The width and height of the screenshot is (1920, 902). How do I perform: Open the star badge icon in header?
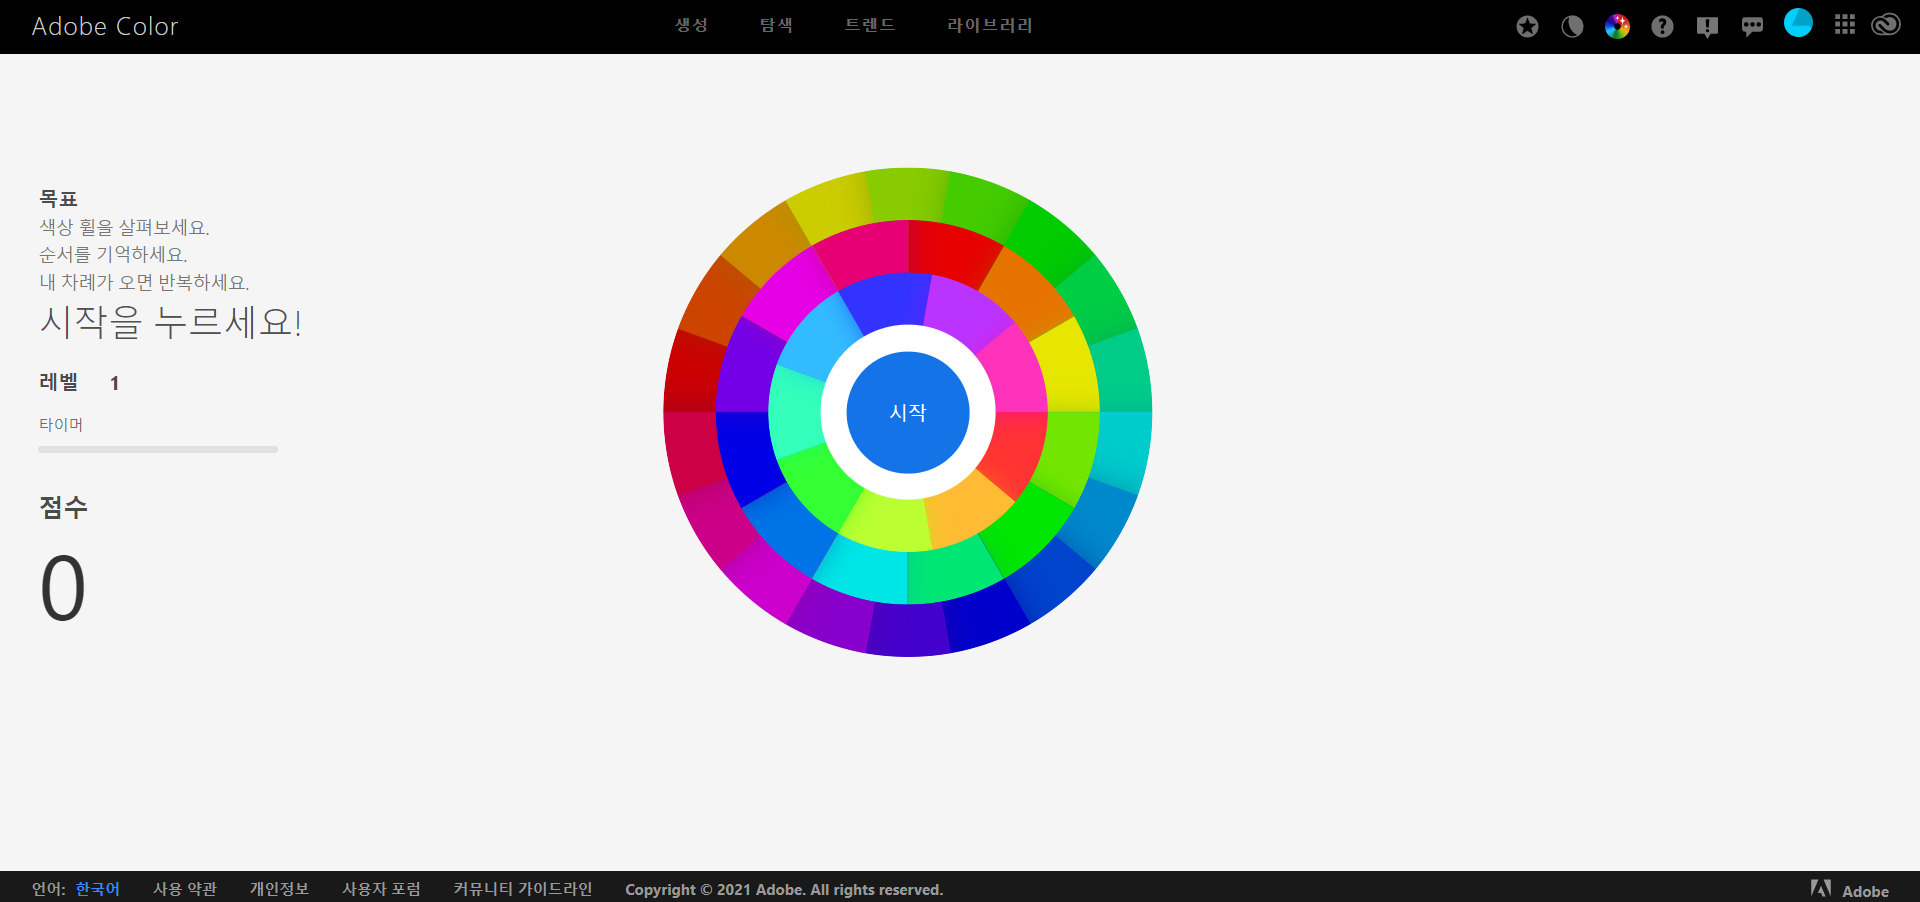pyautogui.click(x=1527, y=27)
